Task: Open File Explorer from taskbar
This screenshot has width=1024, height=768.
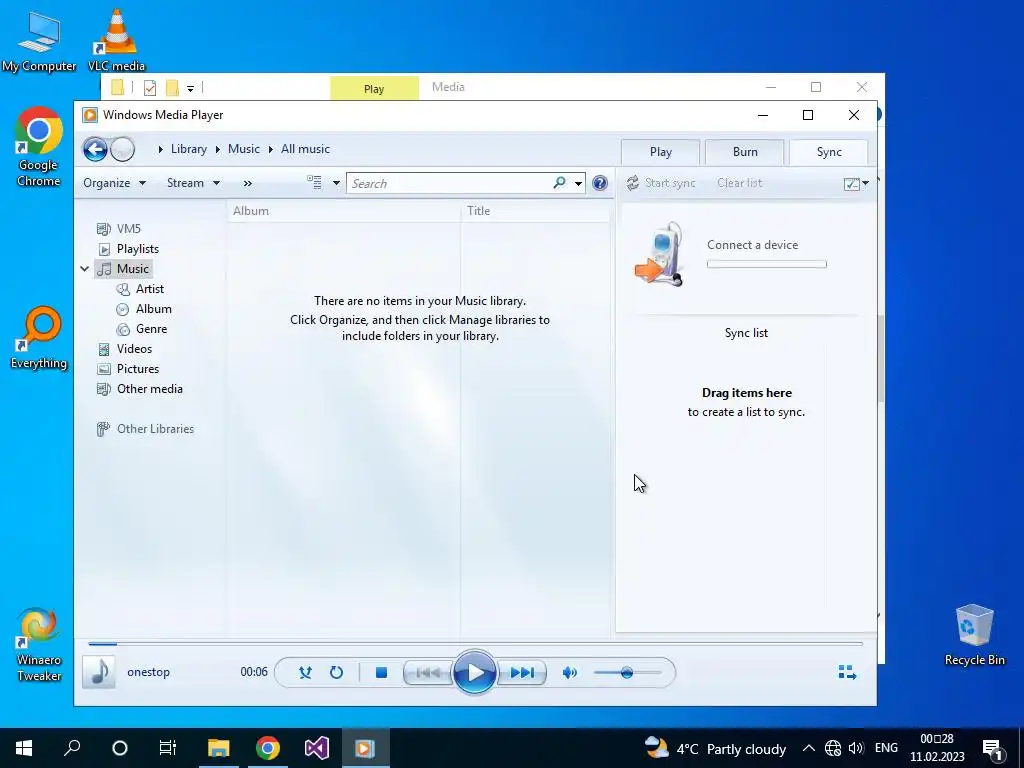Action: (218, 748)
